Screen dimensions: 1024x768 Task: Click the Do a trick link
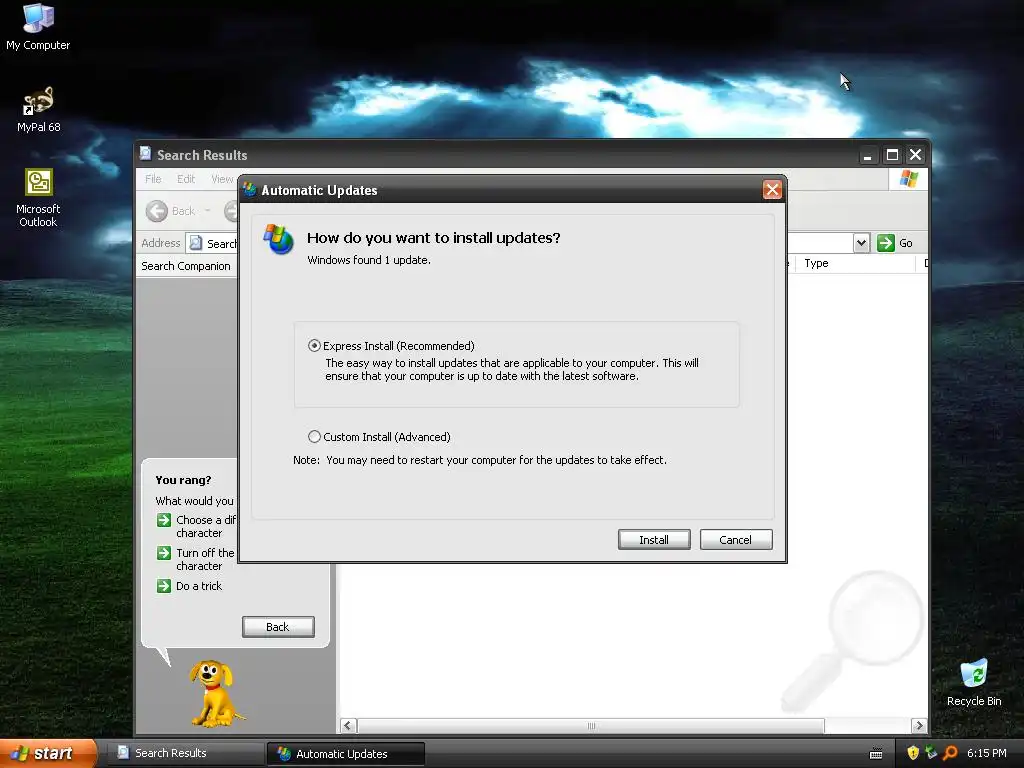tap(199, 586)
